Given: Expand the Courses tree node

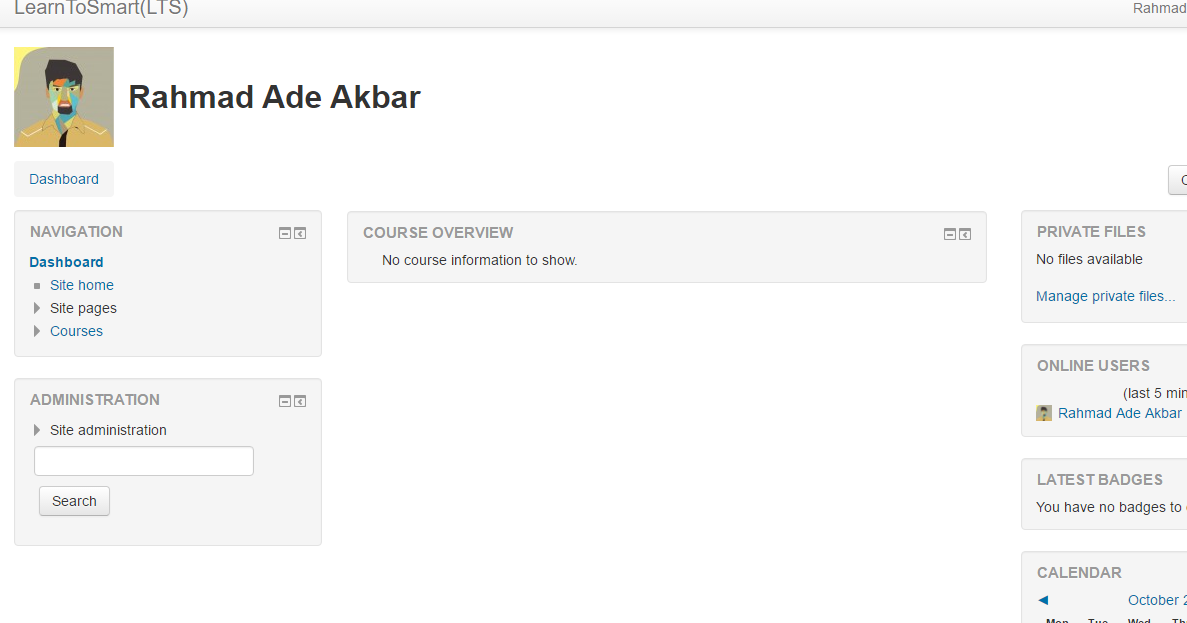Looking at the screenshot, I should coord(36,331).
